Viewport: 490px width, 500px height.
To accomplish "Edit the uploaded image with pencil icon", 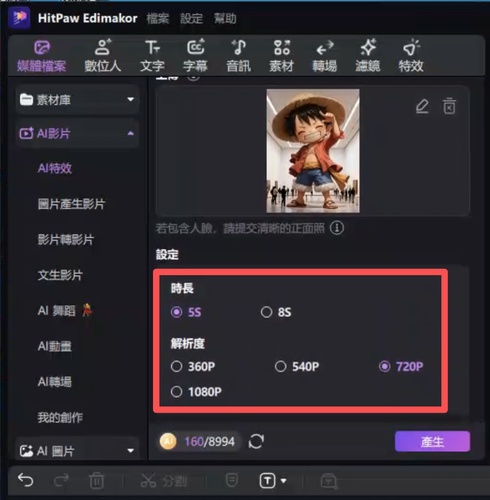I will pos(422,106).
